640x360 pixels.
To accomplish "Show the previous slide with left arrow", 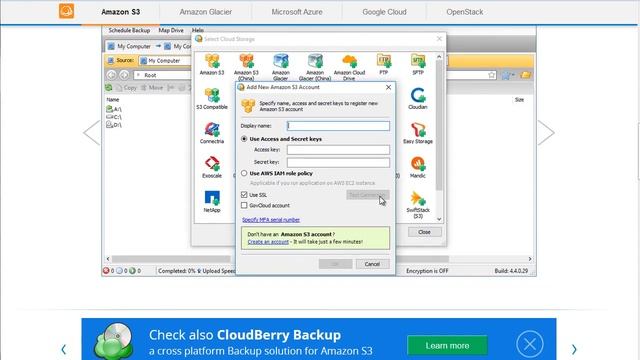I will coord(91,133).
